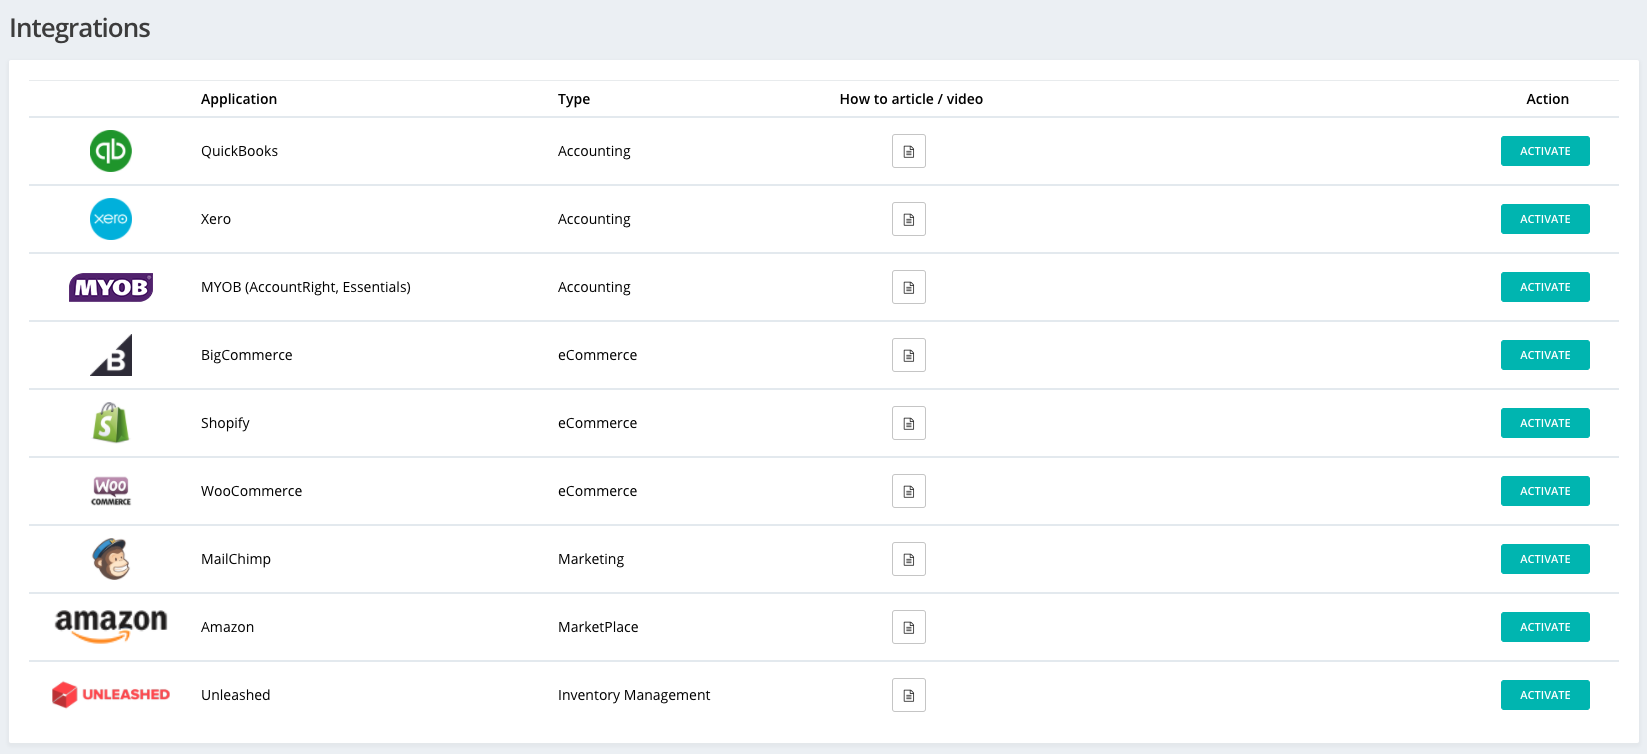Viewport: 1647px width, 754px height.
Task: Activate the BigCommerce integration
Action: pyautogui.click(x=1544, y=355)
